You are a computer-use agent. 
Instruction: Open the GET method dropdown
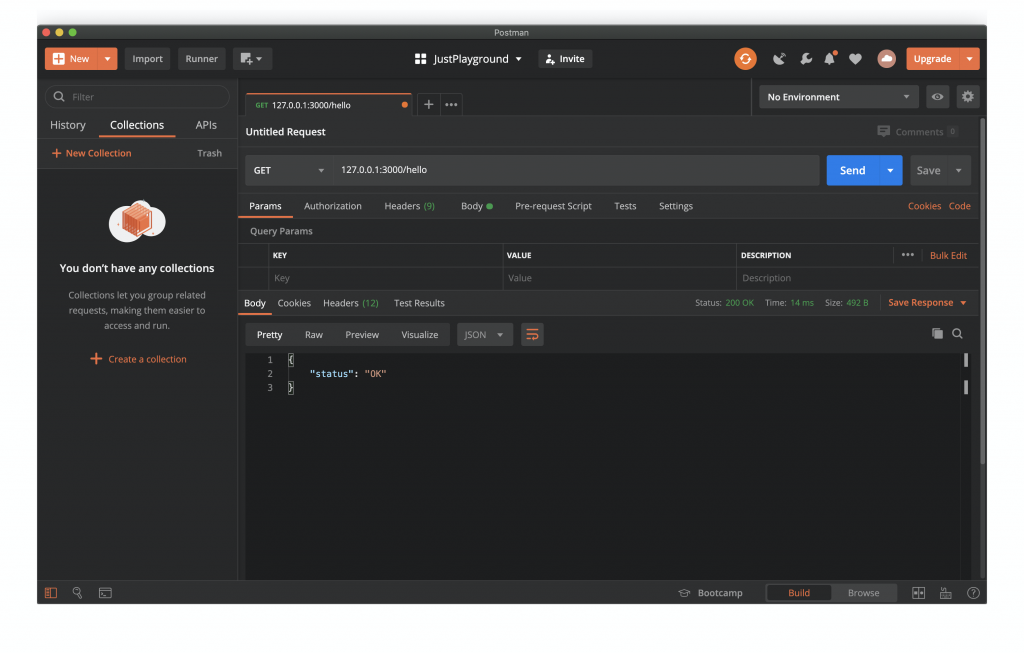point(289,170)
